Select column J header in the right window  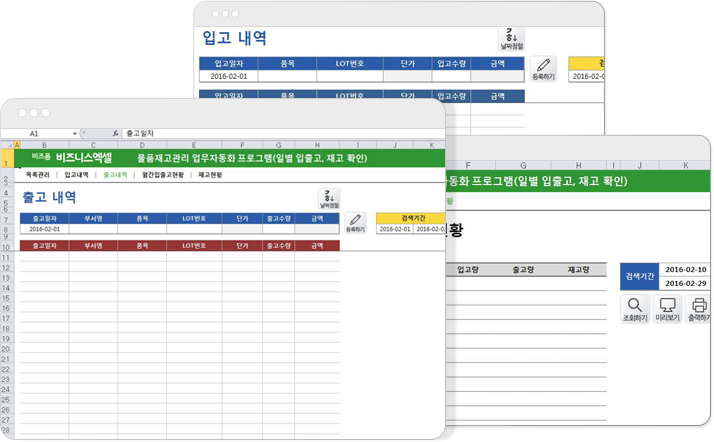(639, 166)
